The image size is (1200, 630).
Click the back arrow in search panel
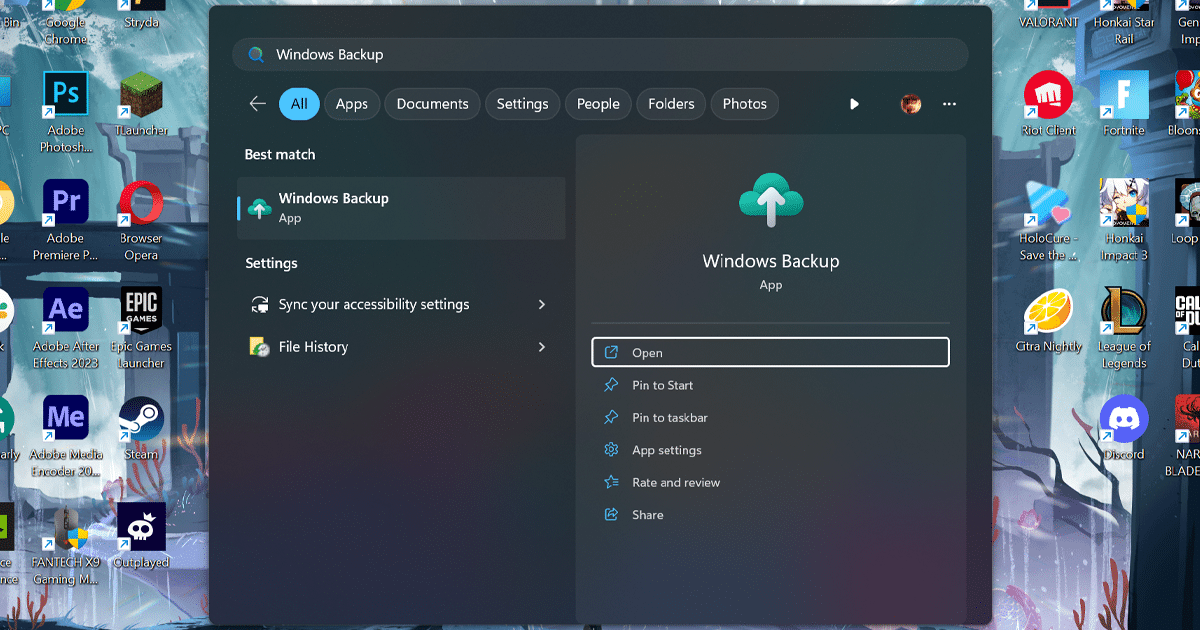(258, 104)
